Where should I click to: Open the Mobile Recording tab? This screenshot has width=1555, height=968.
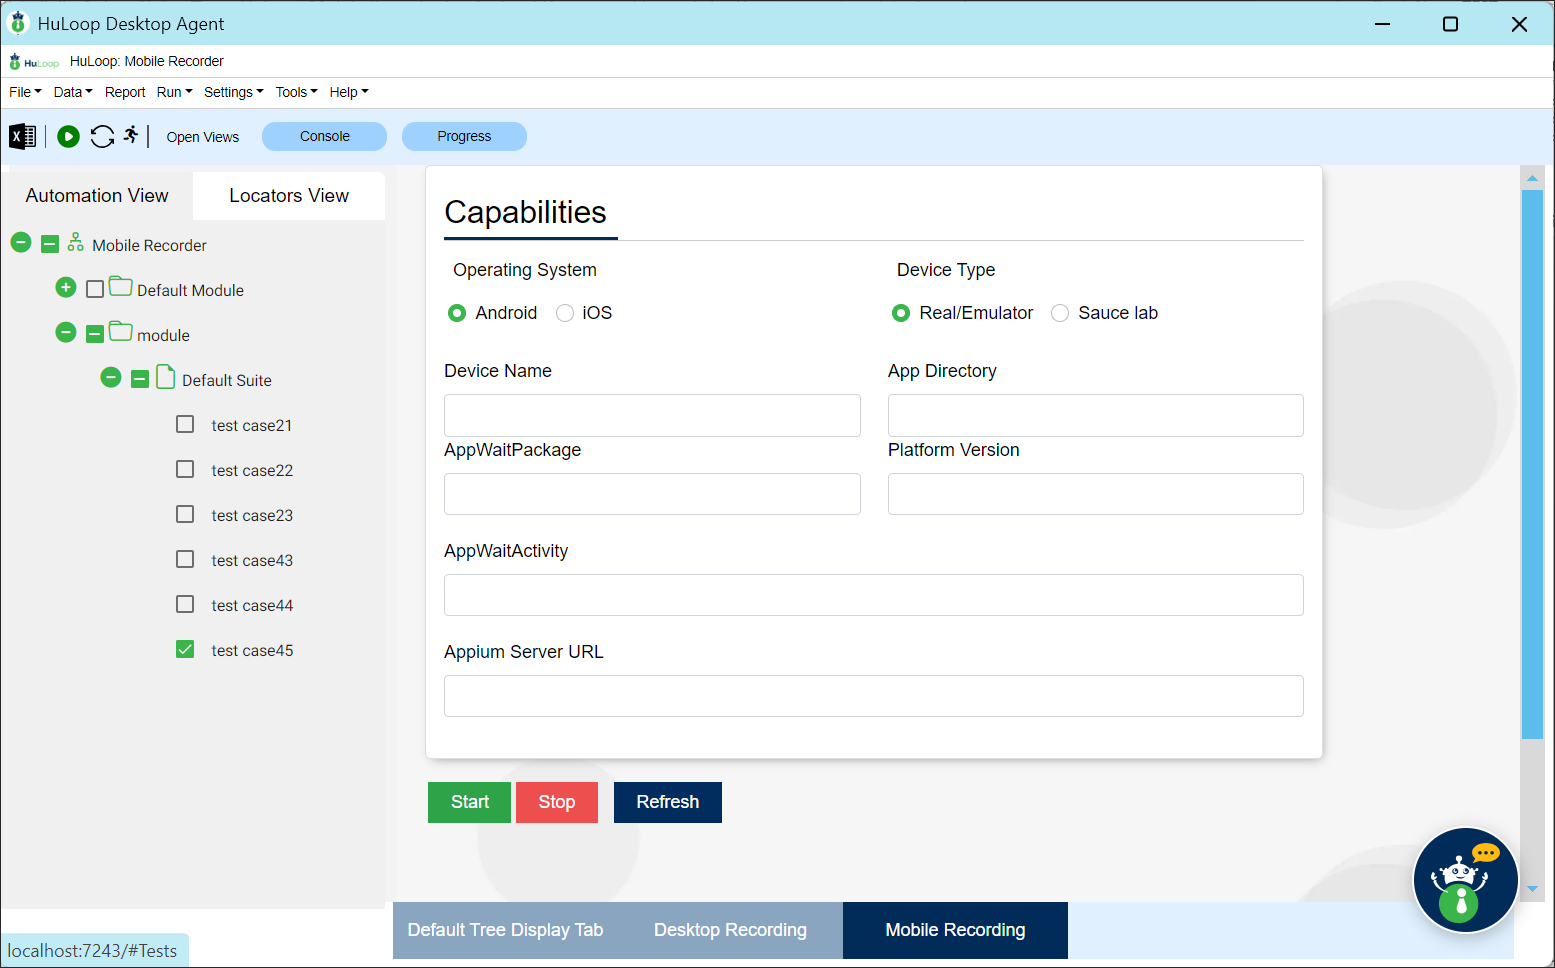coord(955,930)
